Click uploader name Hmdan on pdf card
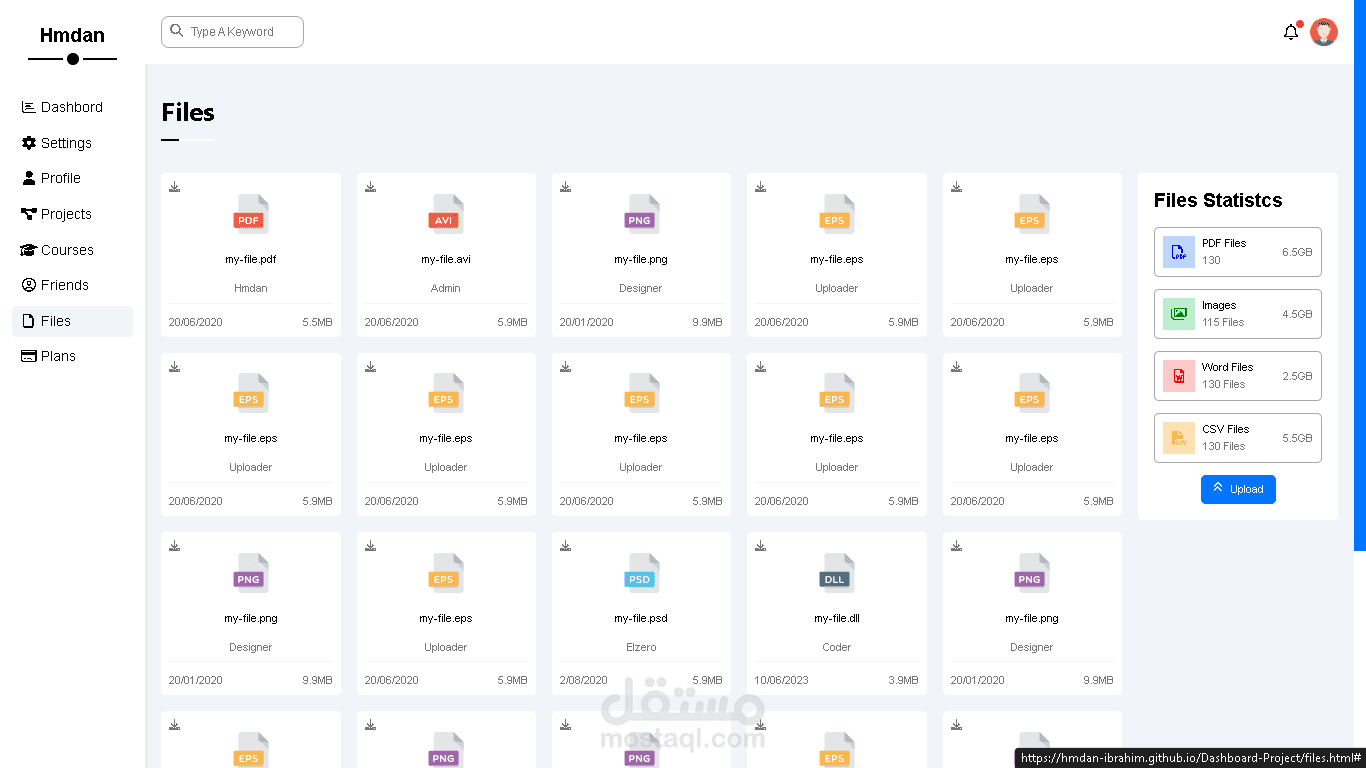The width and height of the screenshot is (1366, 768). point(250,288)
